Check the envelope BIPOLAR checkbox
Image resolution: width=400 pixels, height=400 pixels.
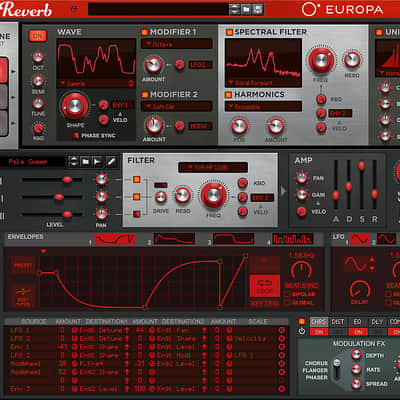pos(288,294)
